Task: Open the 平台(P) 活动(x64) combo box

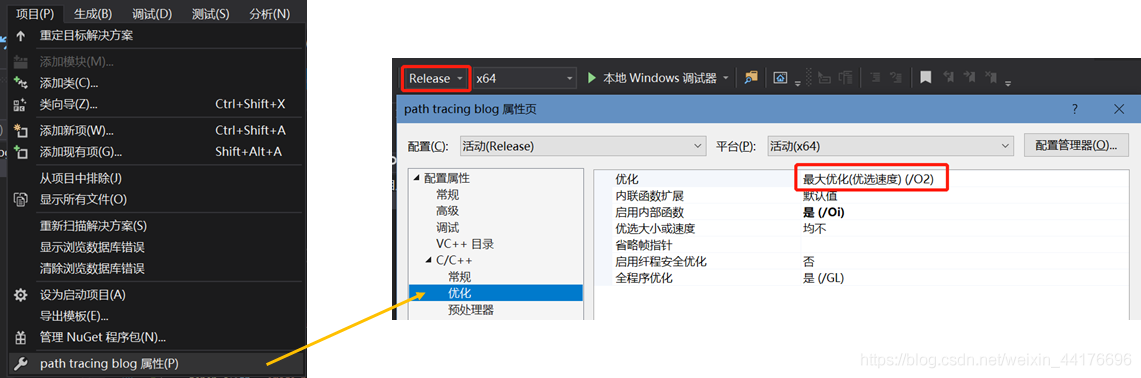Action: coord(891,146)
